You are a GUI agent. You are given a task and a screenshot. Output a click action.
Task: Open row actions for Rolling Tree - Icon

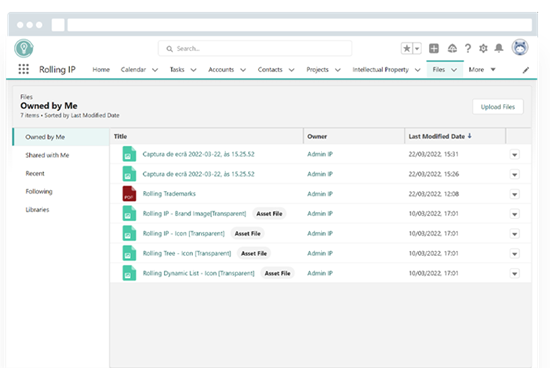pyautogui.click(x=515, y=254)
